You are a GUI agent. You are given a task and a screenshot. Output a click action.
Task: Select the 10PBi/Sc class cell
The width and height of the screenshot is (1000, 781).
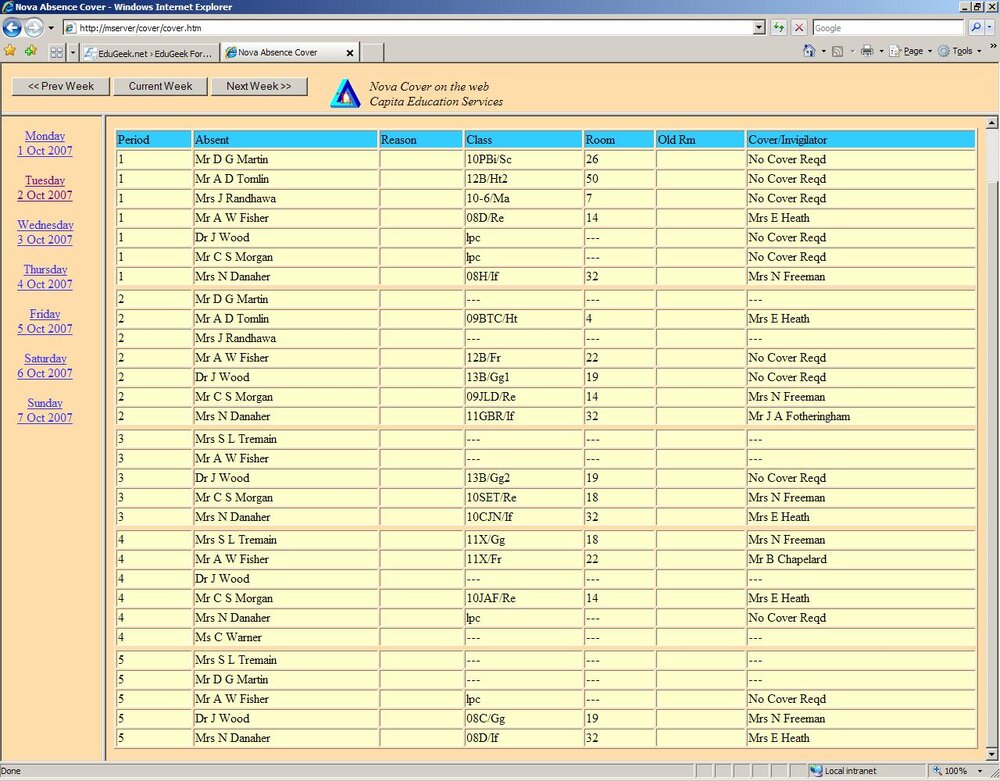[522, 159]
